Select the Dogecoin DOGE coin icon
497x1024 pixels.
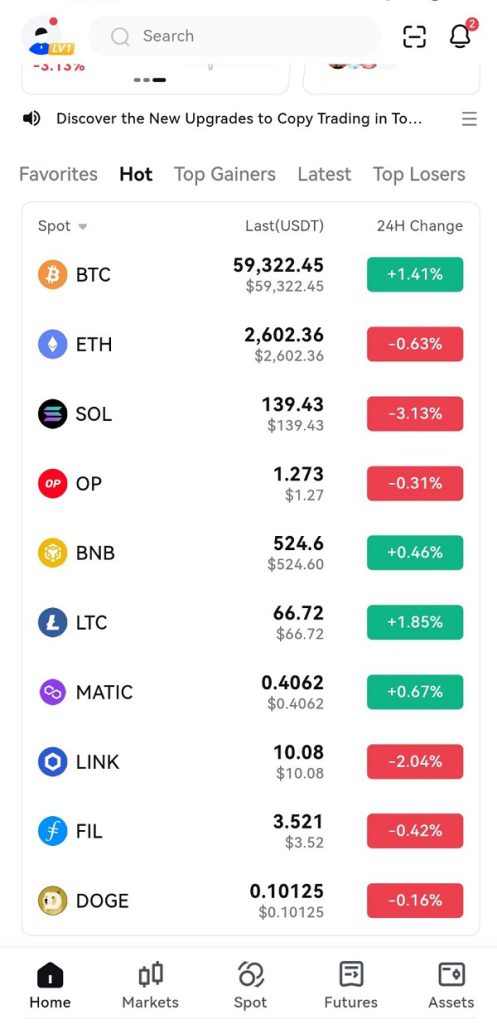52,901
